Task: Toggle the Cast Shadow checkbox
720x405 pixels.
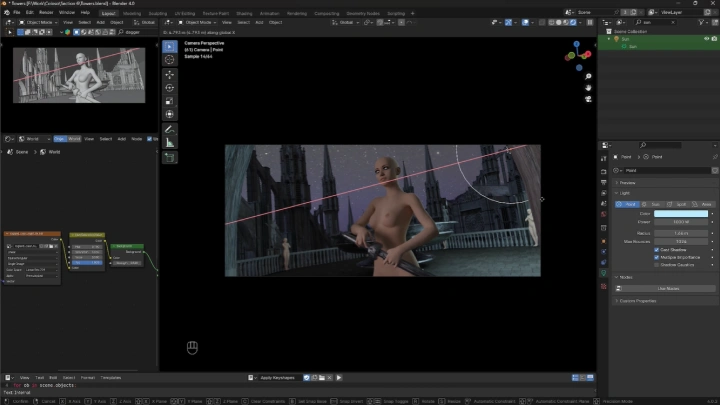Action: [x=657, y=250]
